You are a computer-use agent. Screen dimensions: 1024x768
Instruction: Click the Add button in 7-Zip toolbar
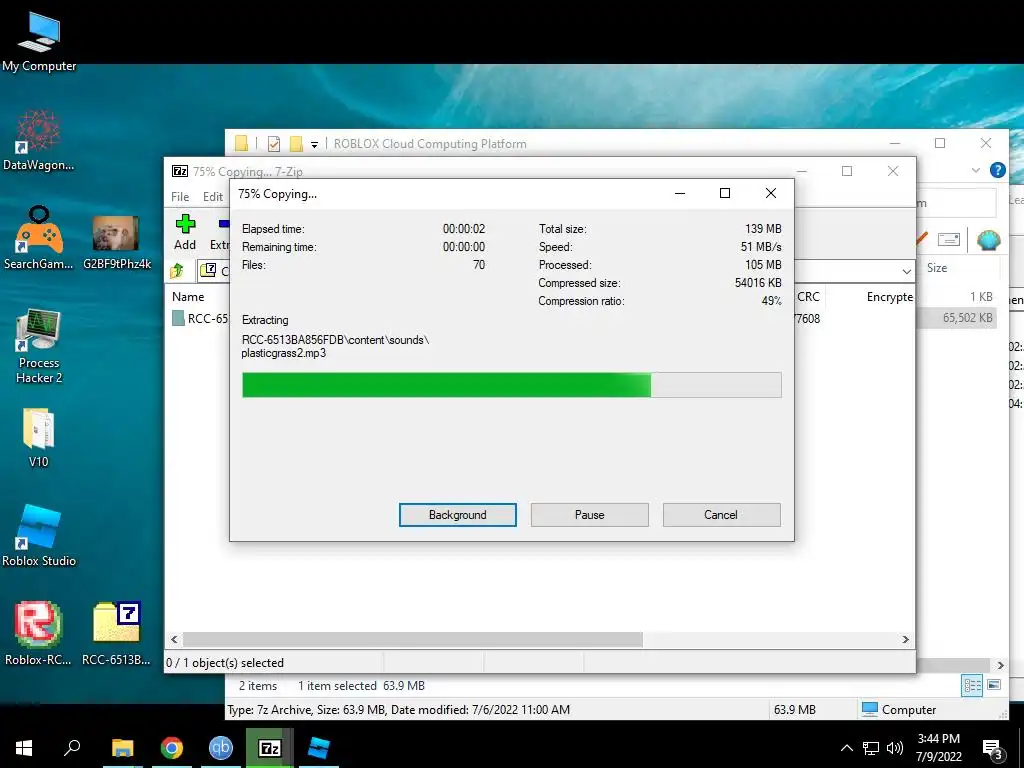point(185,233)
